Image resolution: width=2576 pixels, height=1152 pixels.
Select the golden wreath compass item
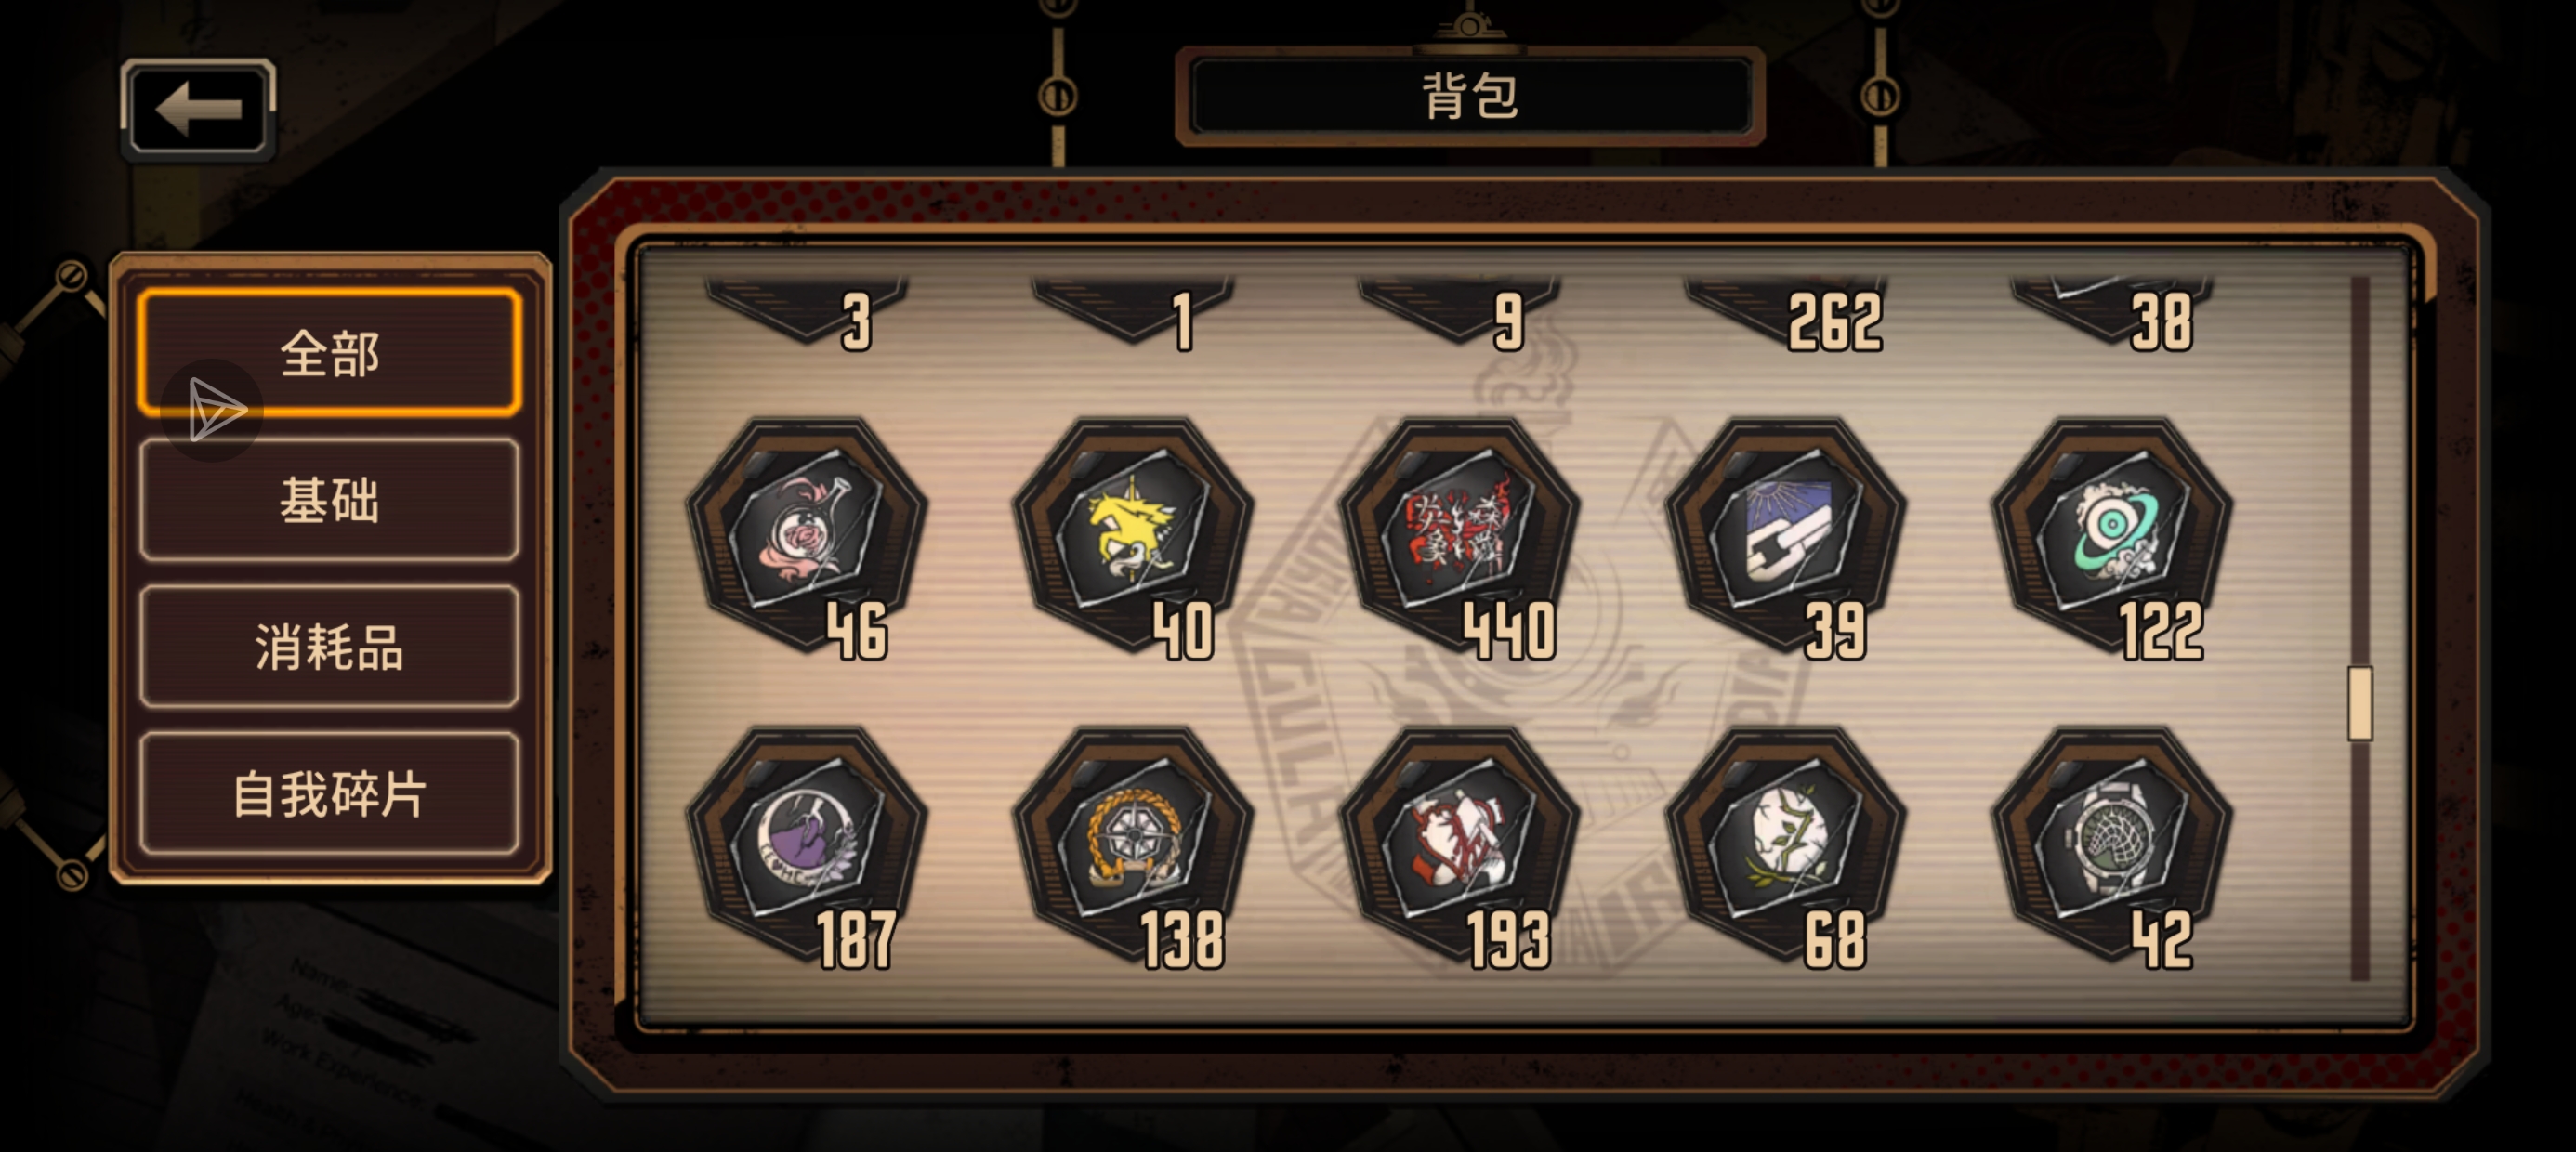pyautogui.click(x=1132, y=845)
